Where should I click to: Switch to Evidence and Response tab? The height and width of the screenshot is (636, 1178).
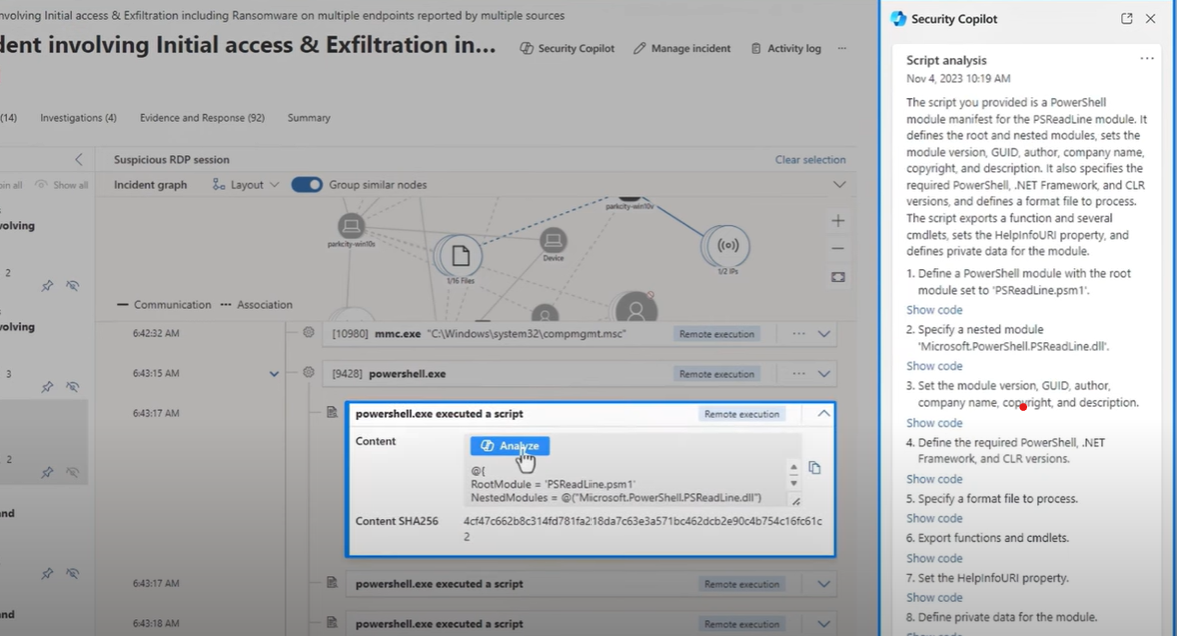coord(201,118)
